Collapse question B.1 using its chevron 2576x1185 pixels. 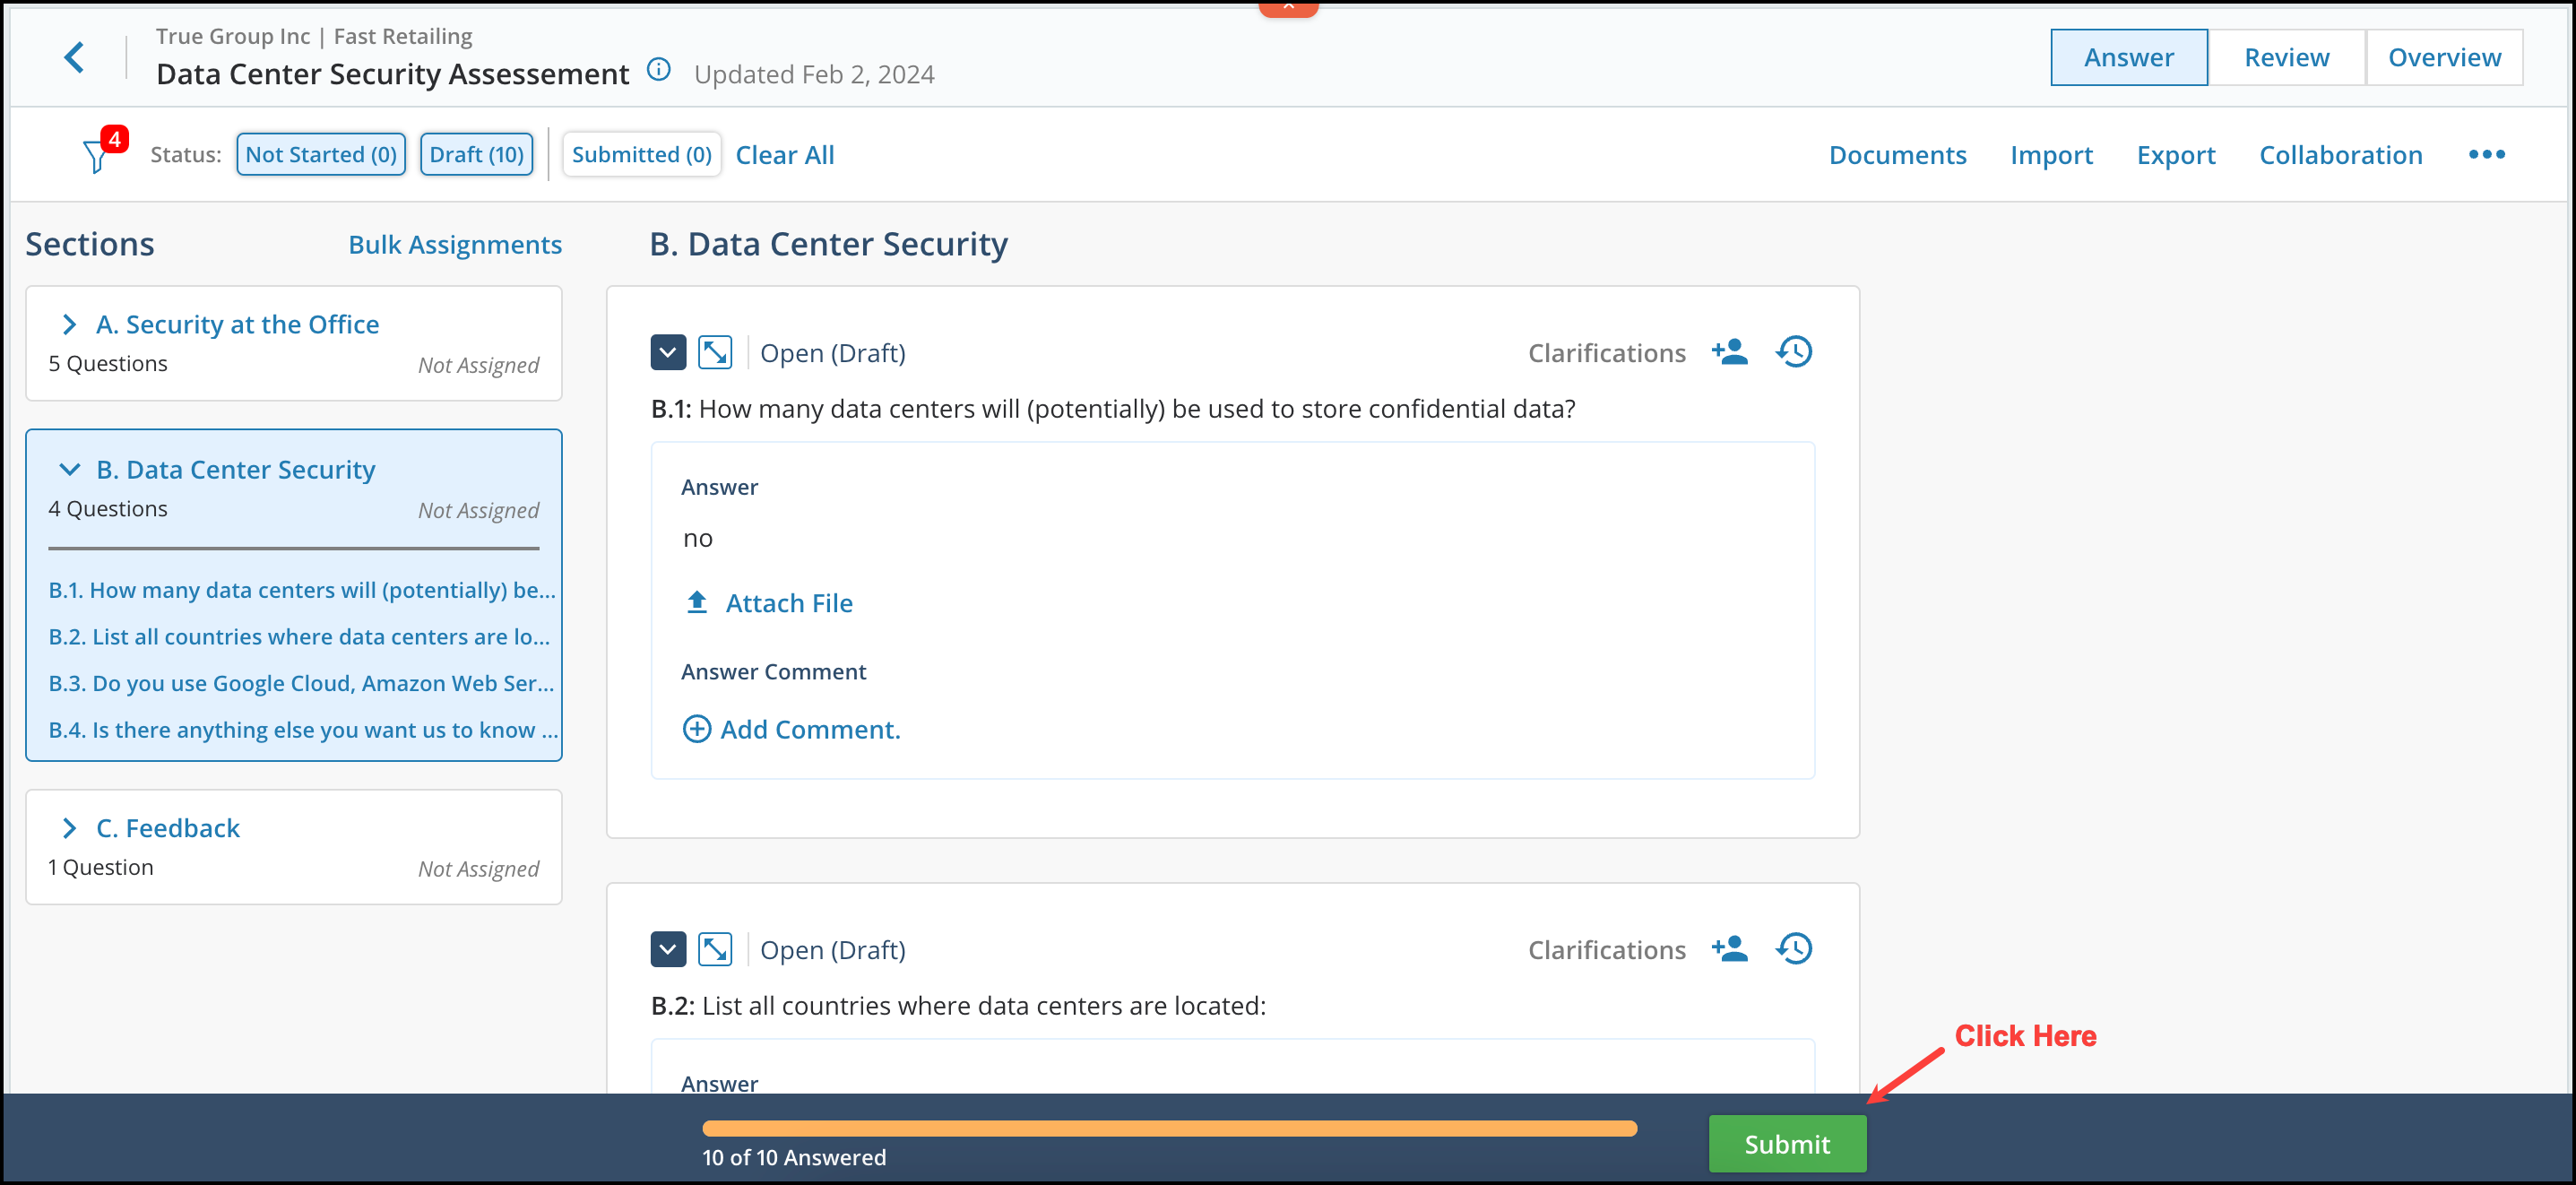click(x=668, y=352)
